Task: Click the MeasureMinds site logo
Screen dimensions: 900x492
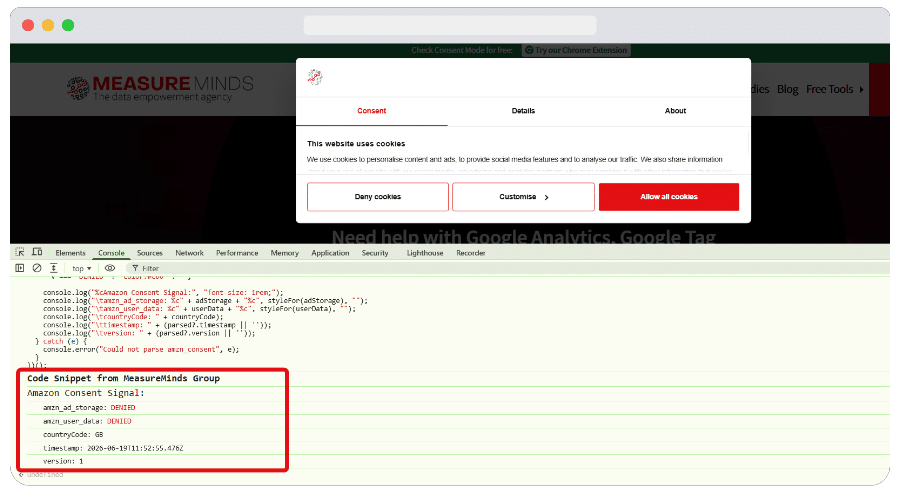Action: [x=160, y=88]
